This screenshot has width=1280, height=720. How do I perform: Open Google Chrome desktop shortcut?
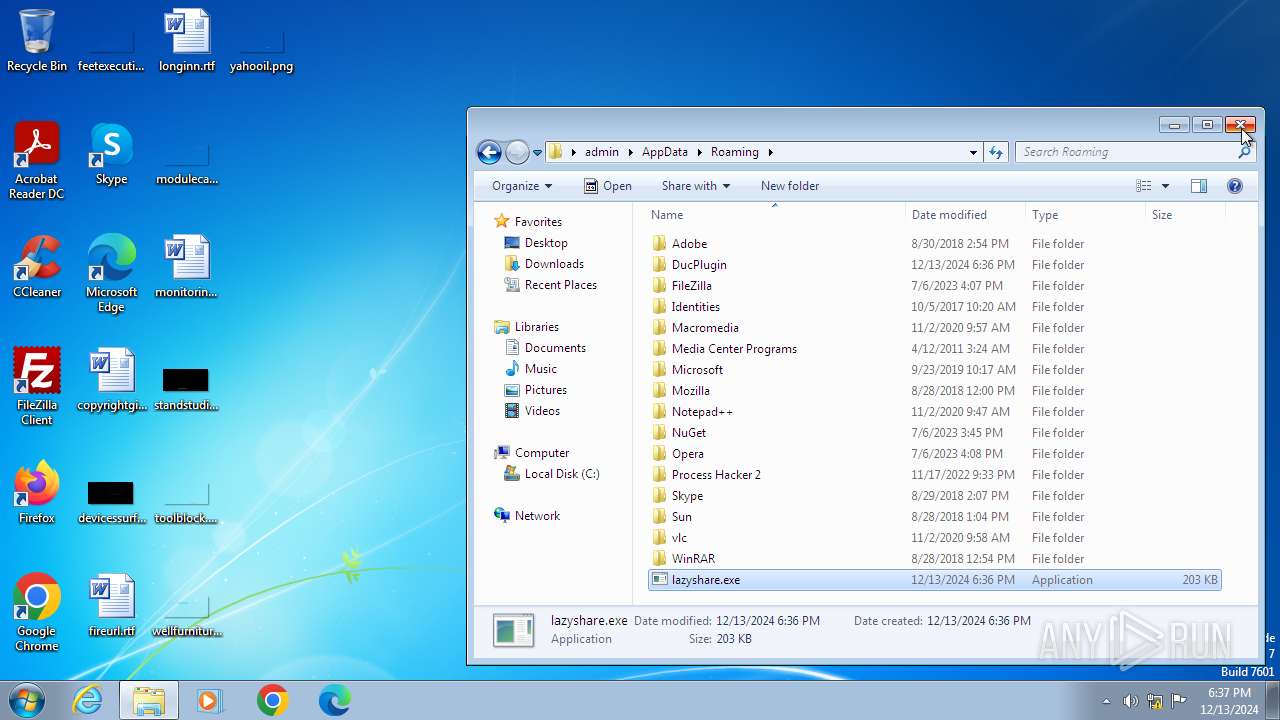pos(37,612)
